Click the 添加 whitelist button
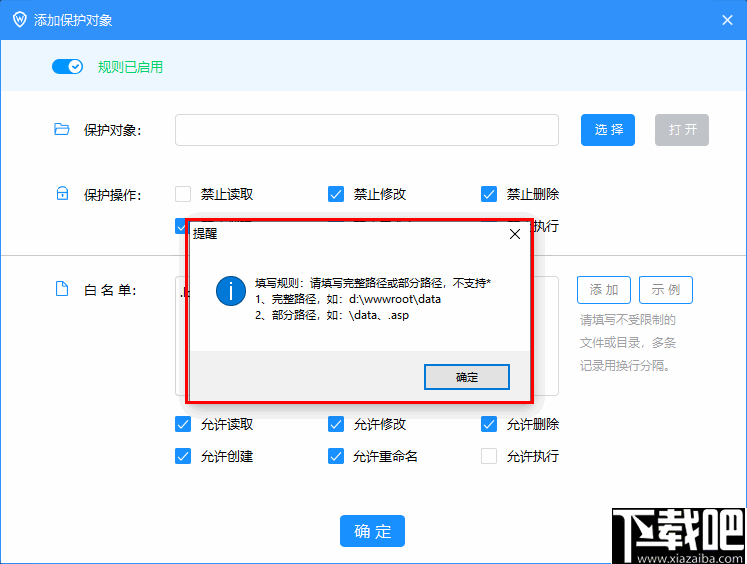This screenshot has height=564, width=747. pos(604,290)
